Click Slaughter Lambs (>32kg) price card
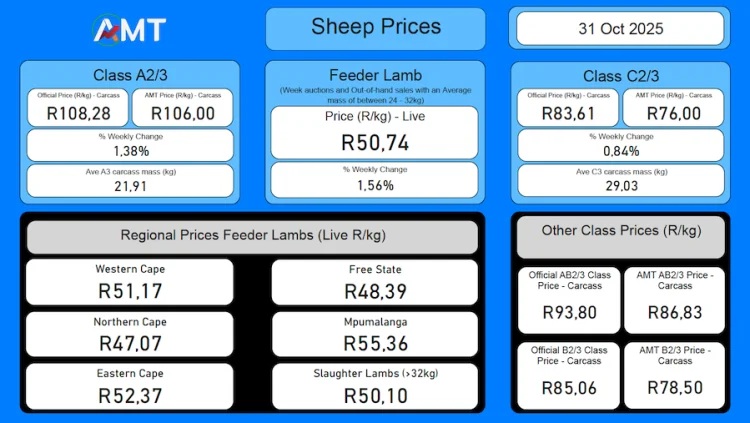 click(375, 387)
